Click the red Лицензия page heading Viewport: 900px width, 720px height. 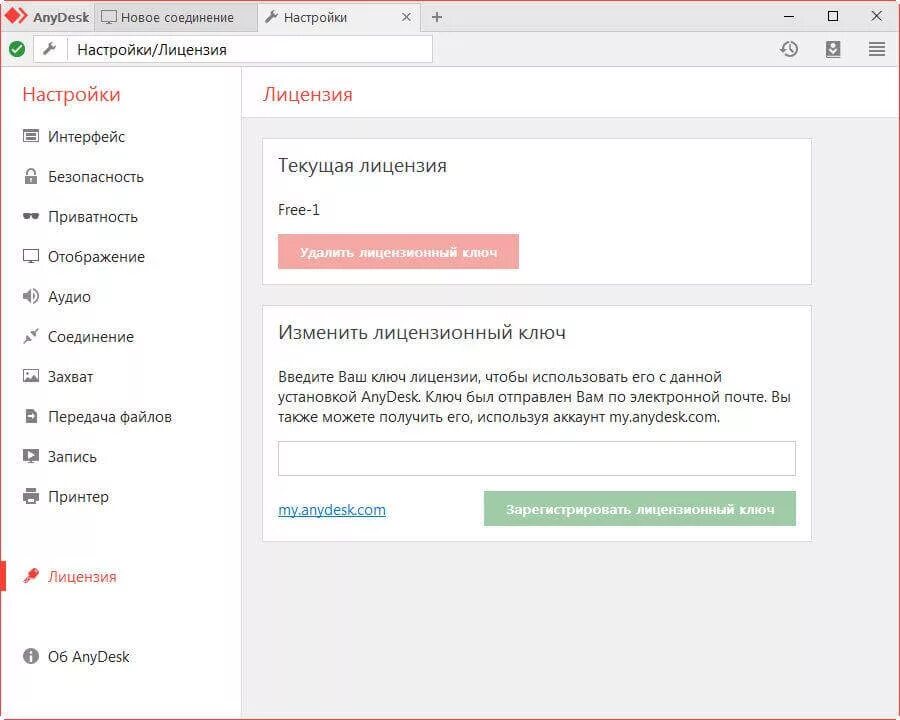(308, 94)
